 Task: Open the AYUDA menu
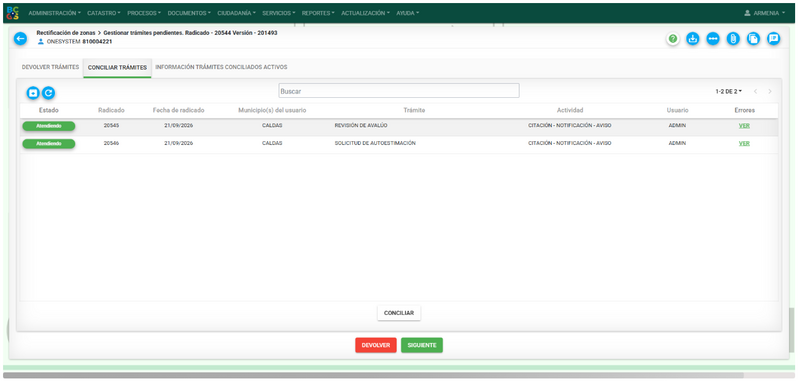pos(408,13)
